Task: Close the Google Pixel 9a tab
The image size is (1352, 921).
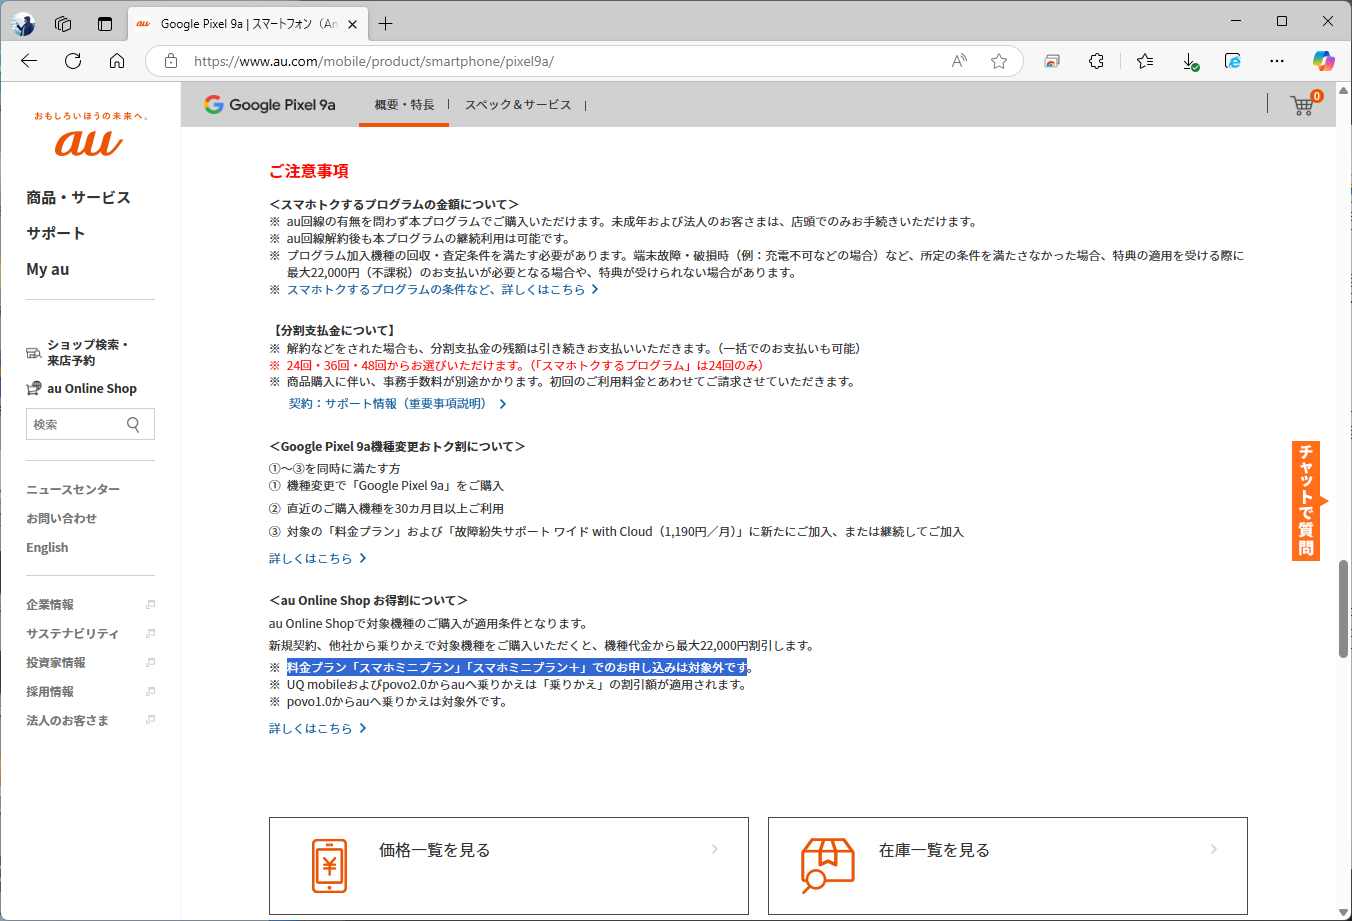Action: tap(352, 24)
